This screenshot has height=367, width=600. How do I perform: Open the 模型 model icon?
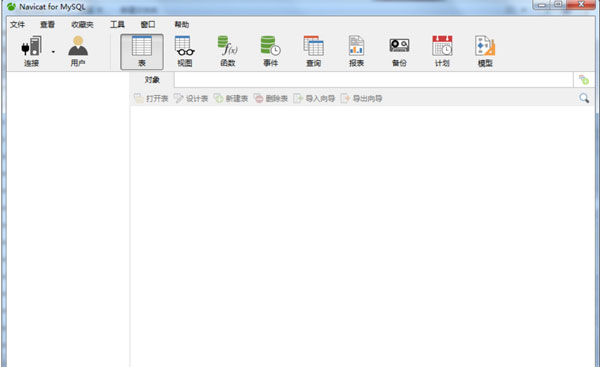(x=485, y=51)
